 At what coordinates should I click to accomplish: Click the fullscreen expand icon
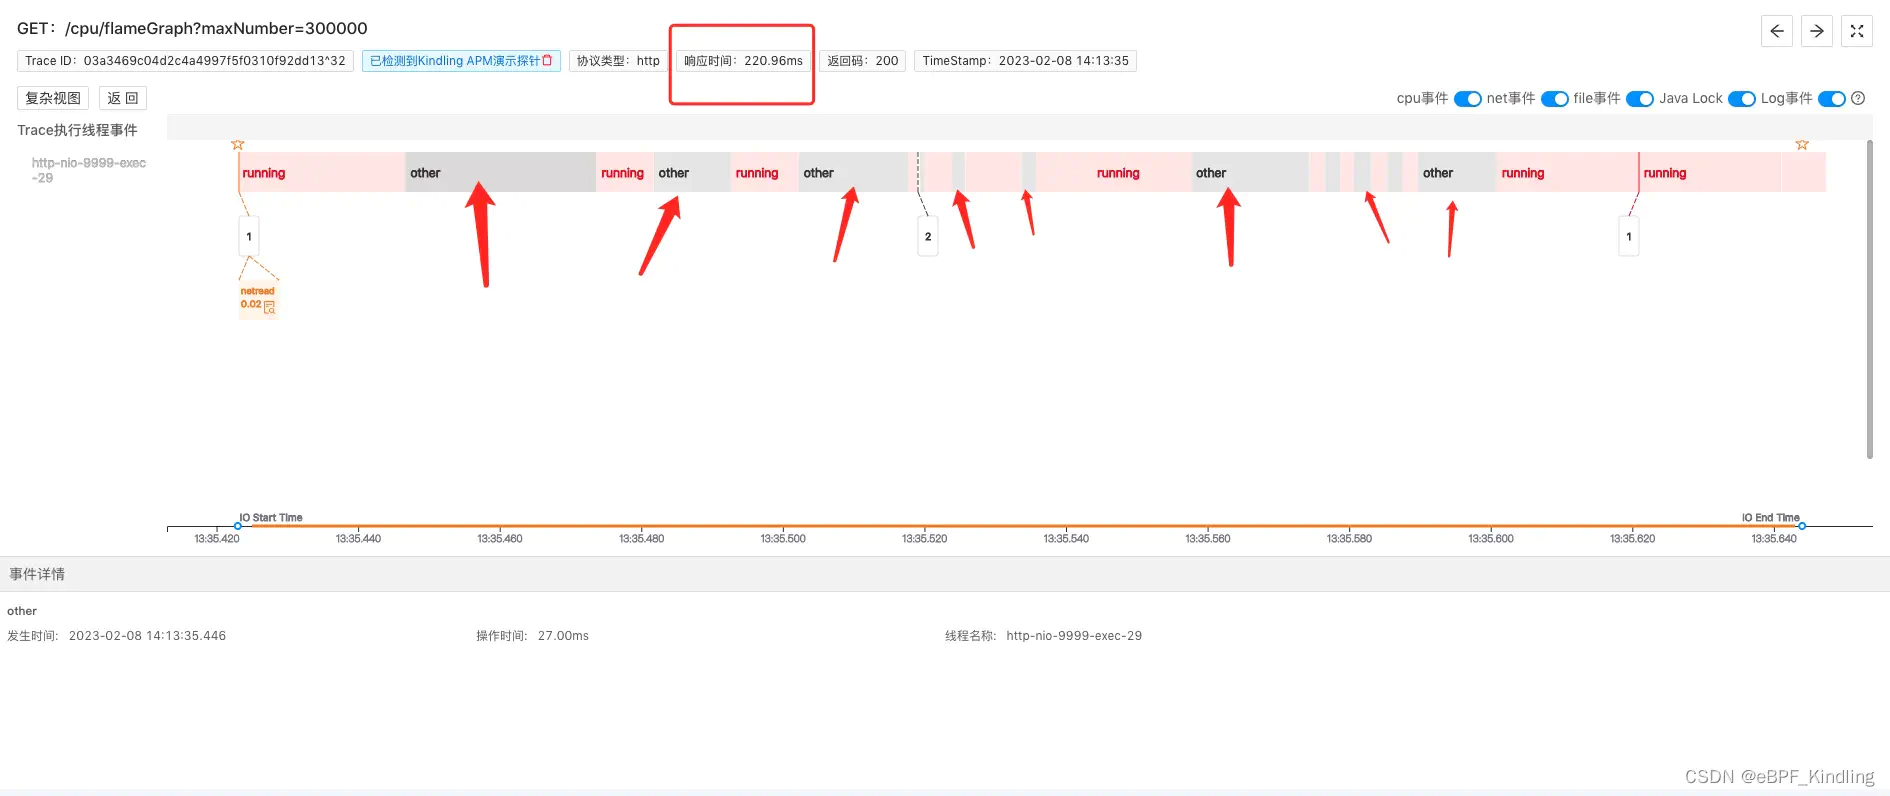click(x=1856, y=31)
